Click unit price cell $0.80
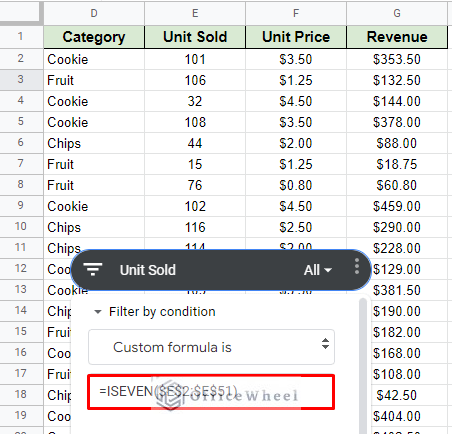Image resolution: width=452 pixels, height=434 pixels. (x=296, y=185)
